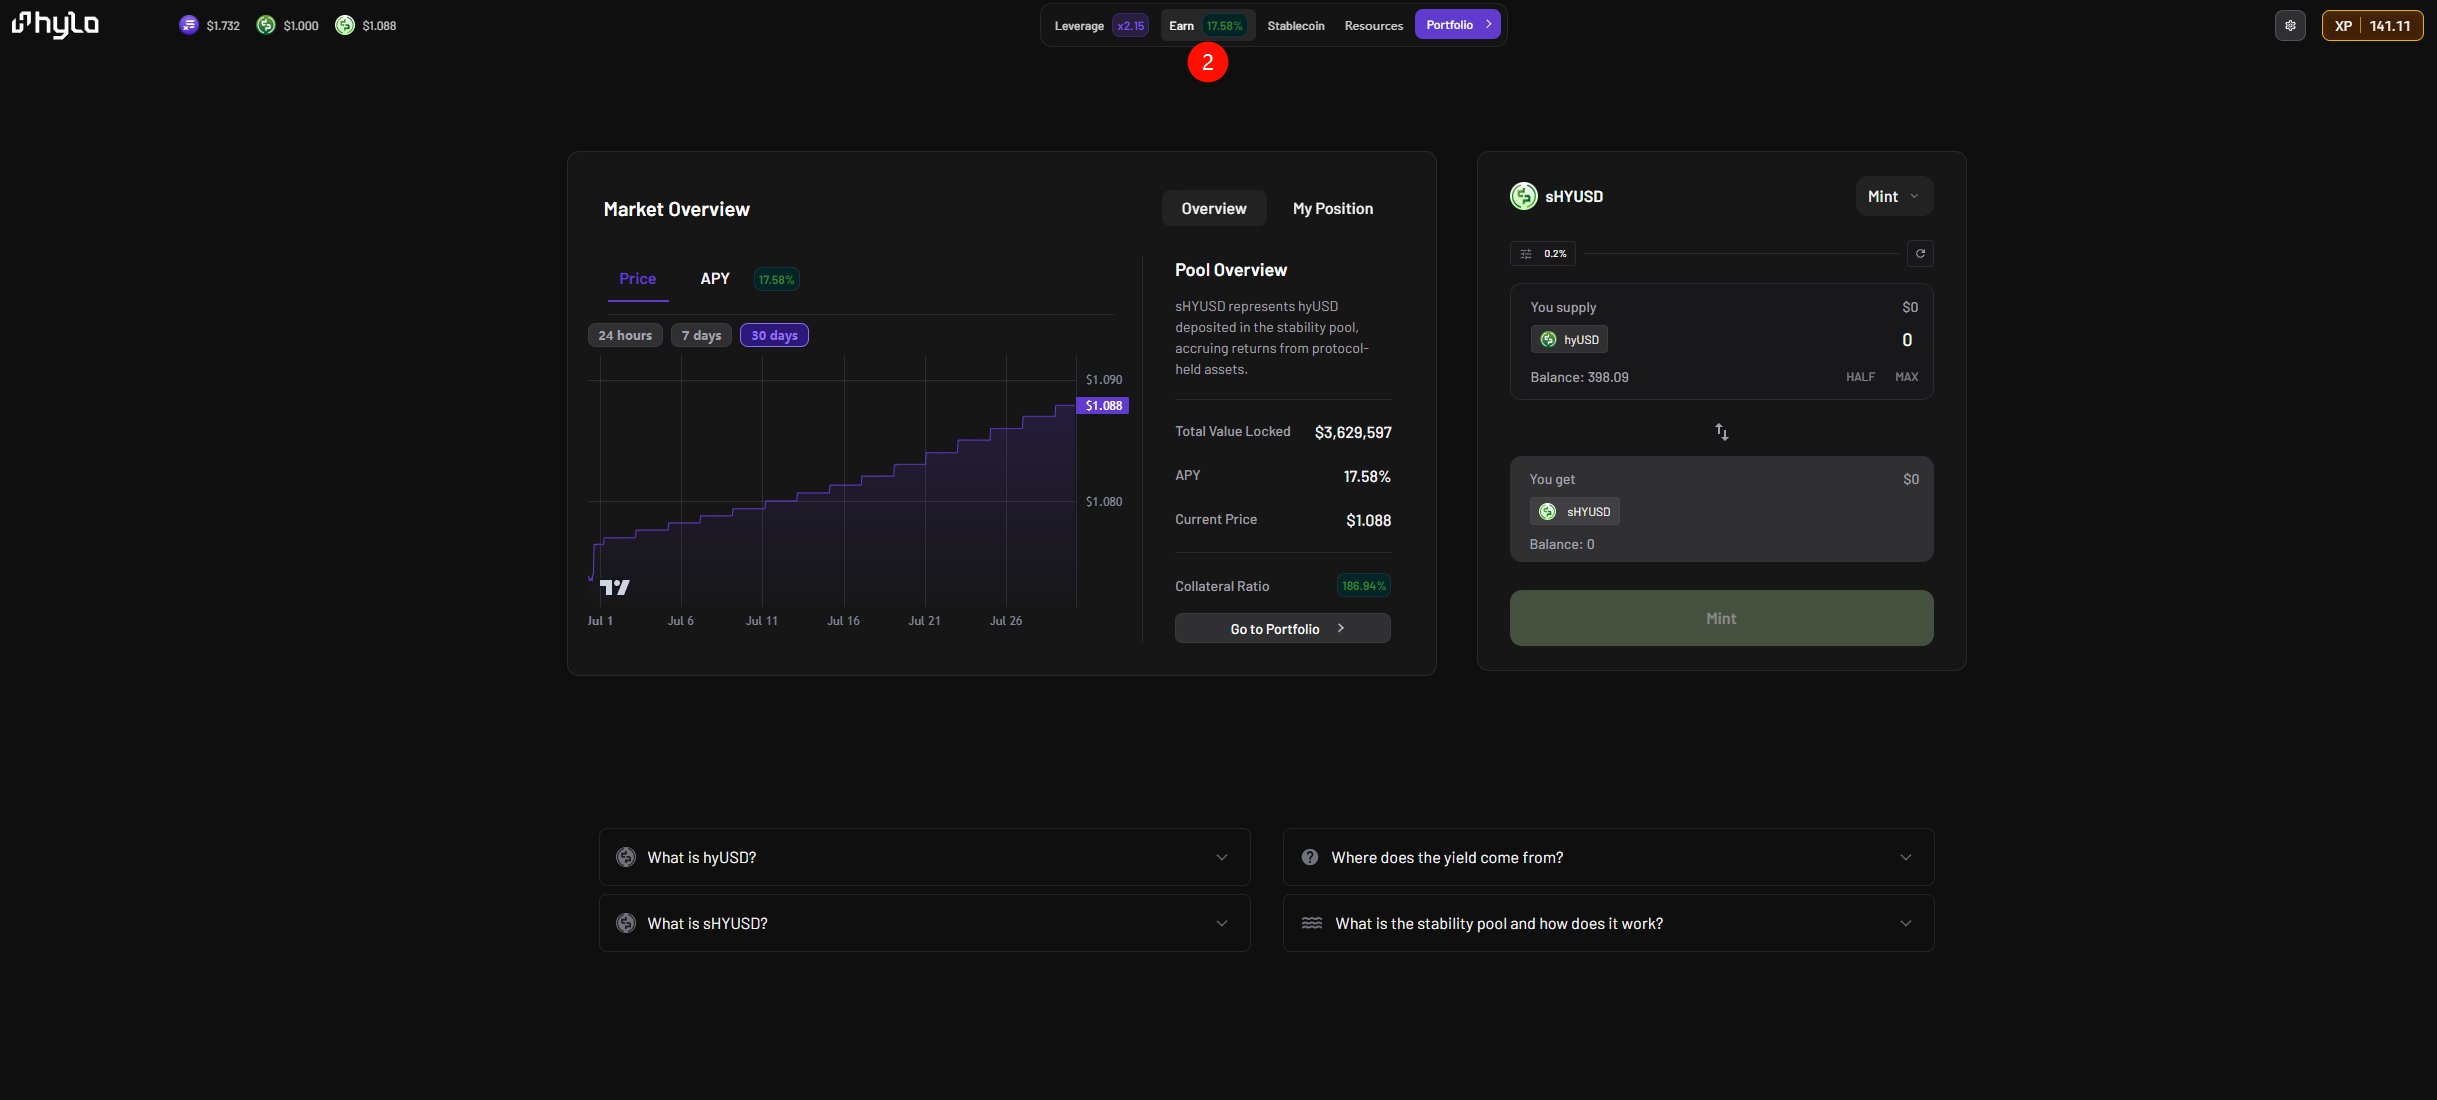The height and width of the screenshot is (1100, 2437).
Task: Select the 7 days time range
Action: [x=701, y=336]
